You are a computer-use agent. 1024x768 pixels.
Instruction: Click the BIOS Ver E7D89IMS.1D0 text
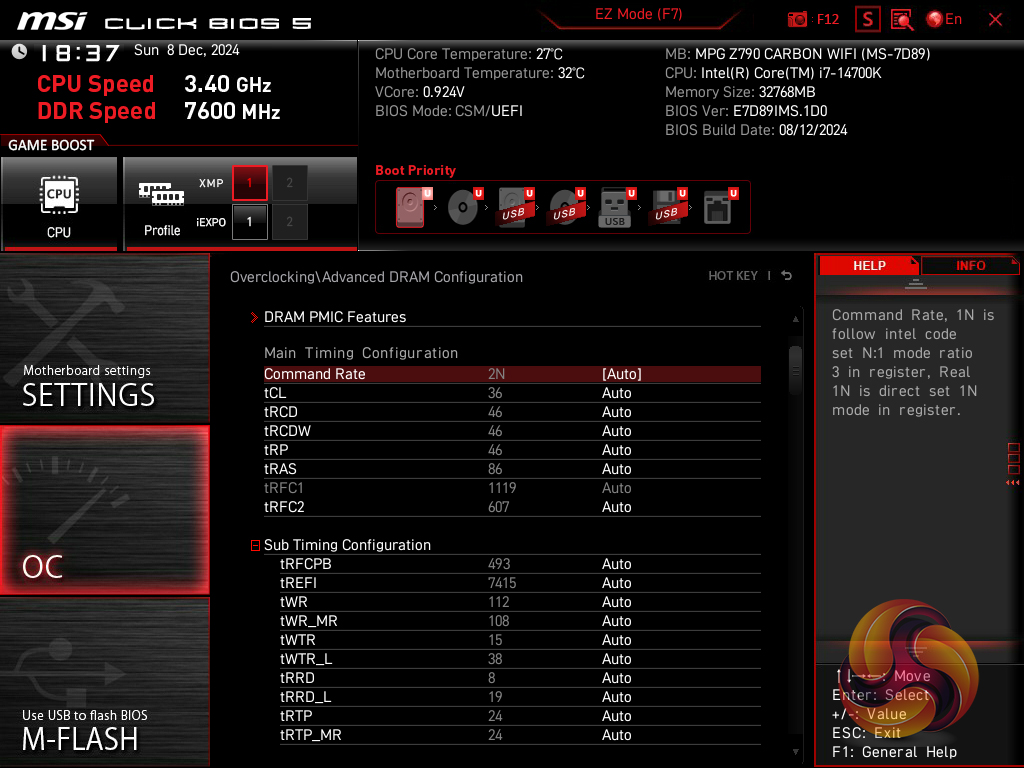point(746,111)
